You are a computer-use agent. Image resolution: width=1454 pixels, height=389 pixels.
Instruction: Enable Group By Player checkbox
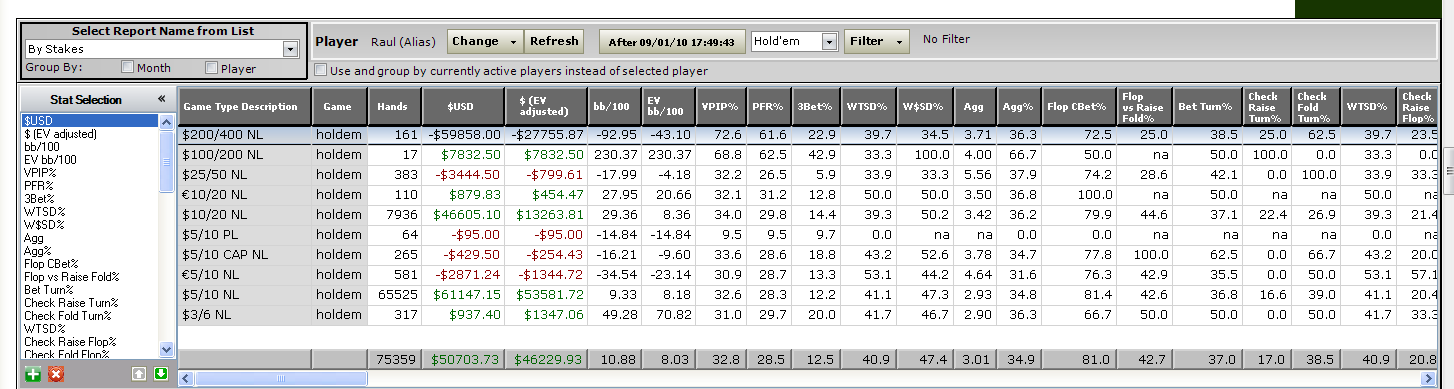tap(211, 68)
